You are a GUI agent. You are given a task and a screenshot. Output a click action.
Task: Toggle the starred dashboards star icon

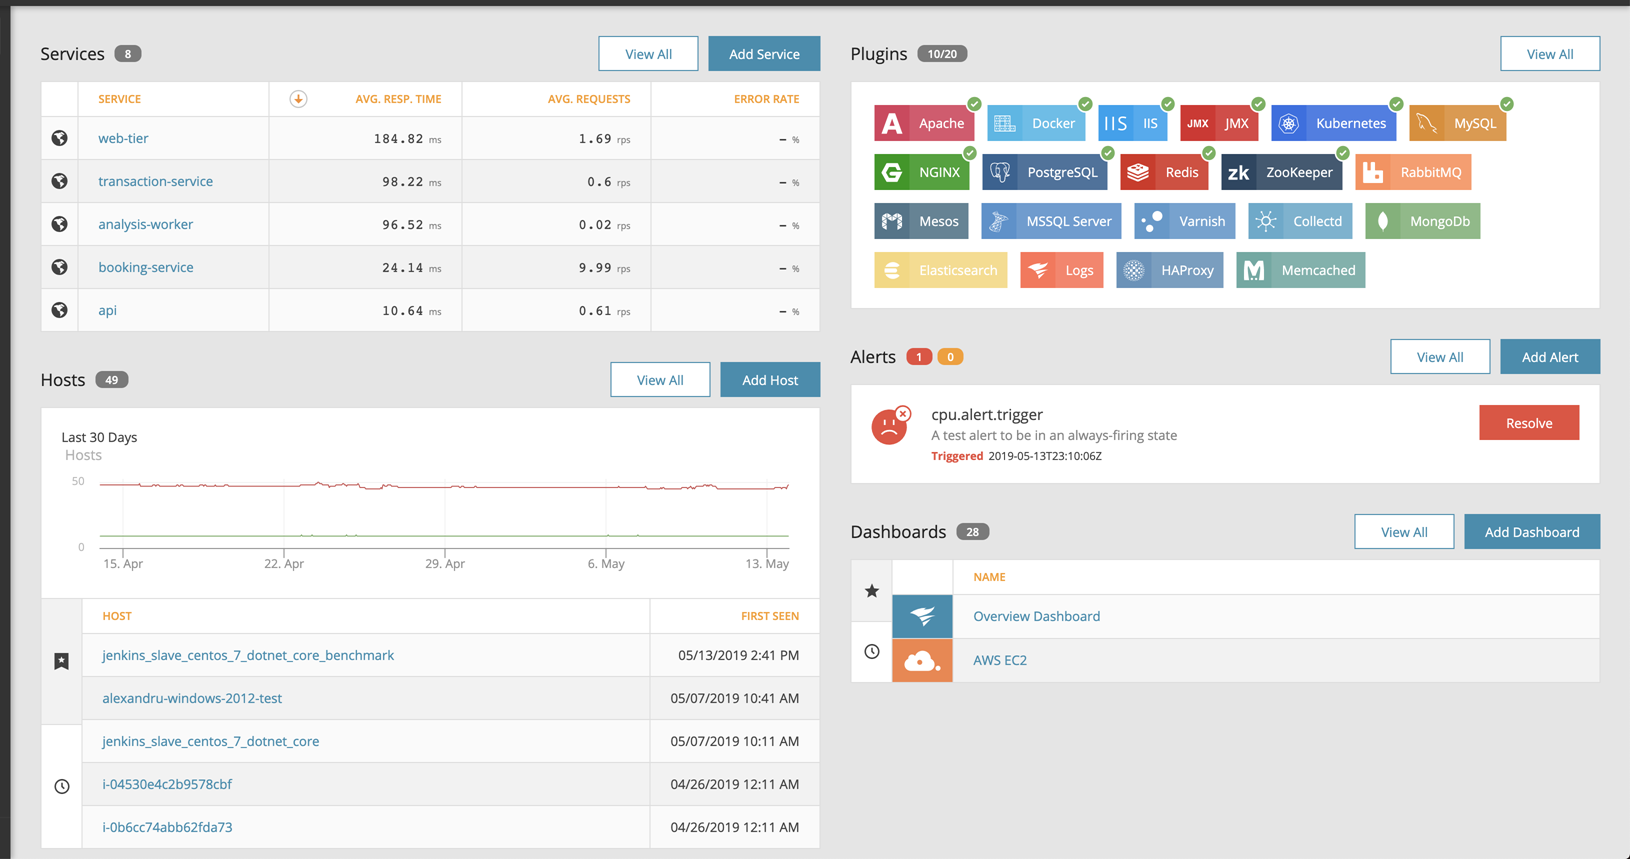click(872, 591)
